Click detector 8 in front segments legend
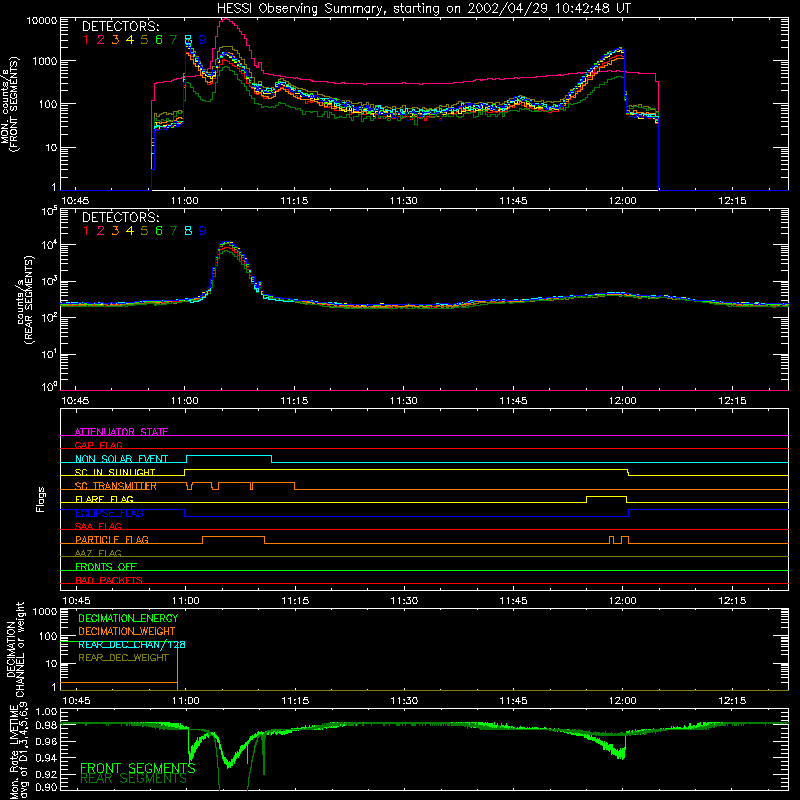This screenshot has width=800, height=800. coord(188,40)
